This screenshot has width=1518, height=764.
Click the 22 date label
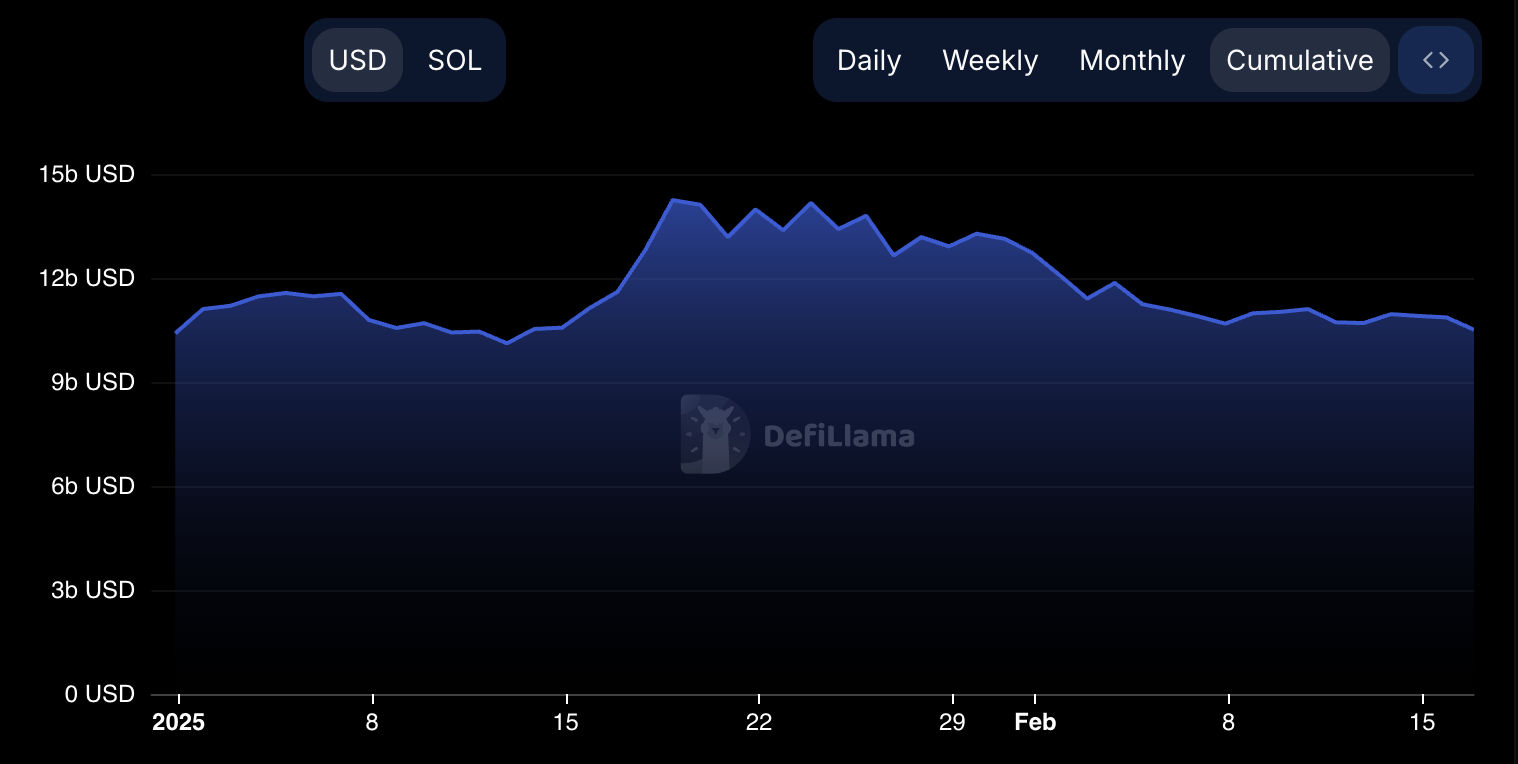[759, 722]
